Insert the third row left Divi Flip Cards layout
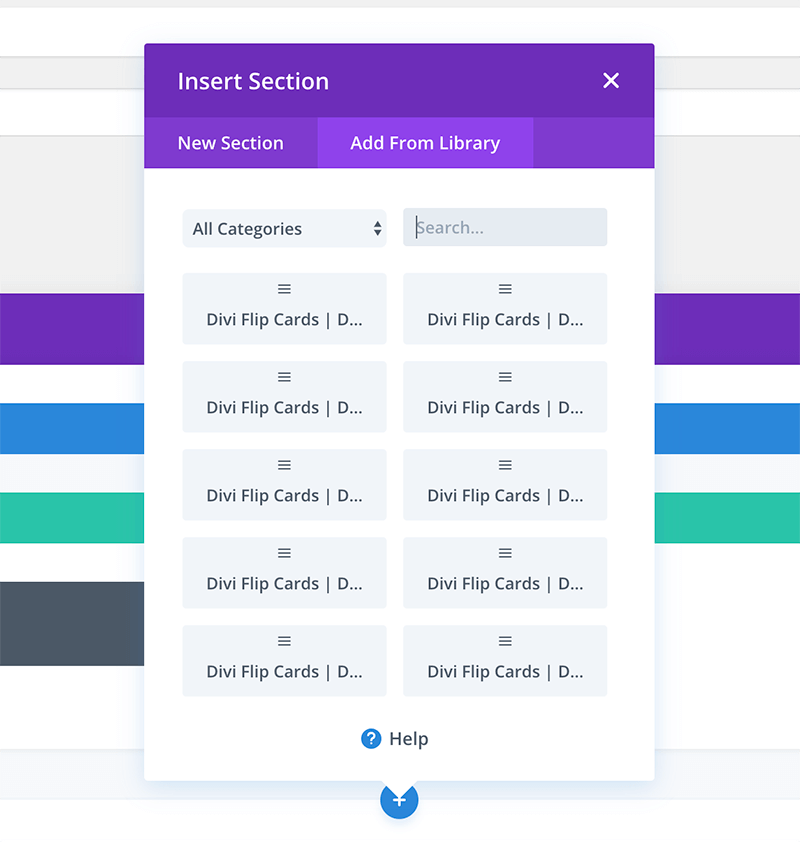This screenshot has height=842, width=800. [285, 485]
